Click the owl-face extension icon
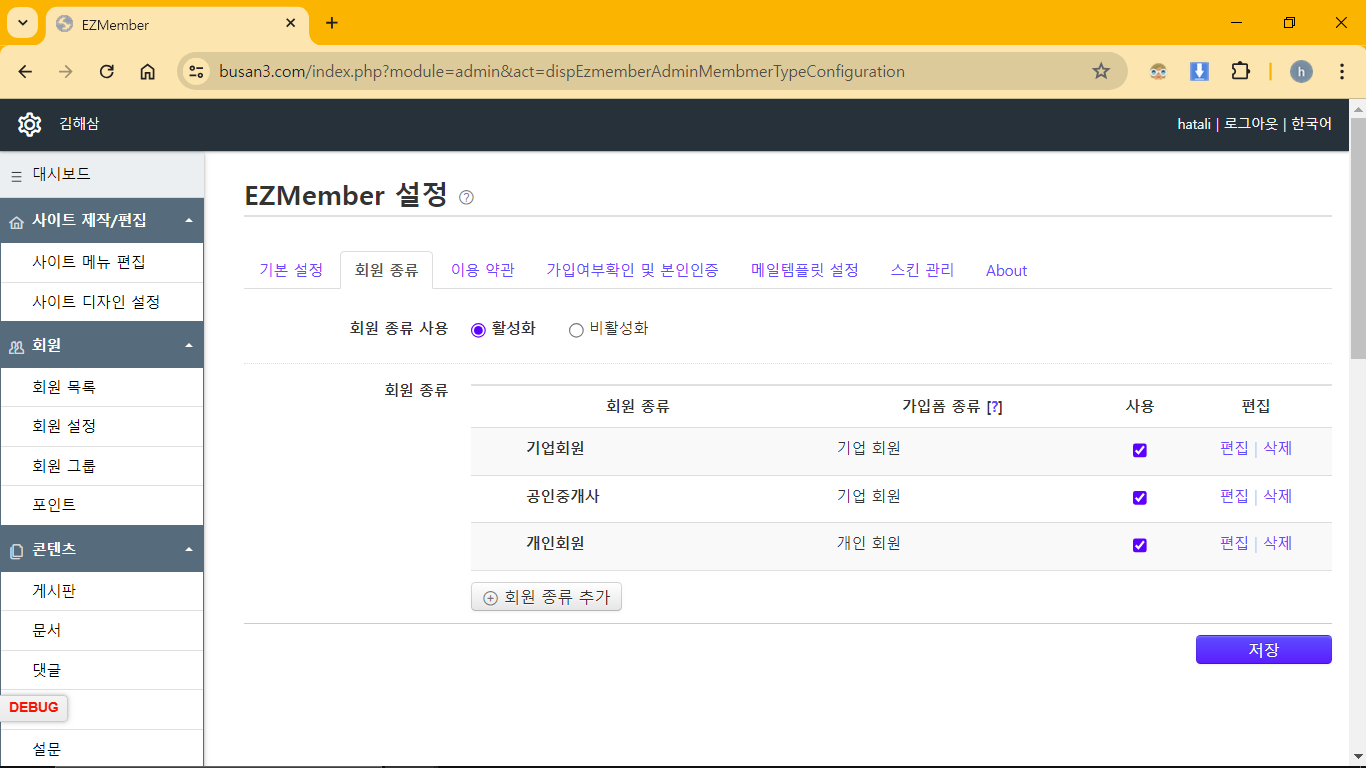 coord(1158,71)
